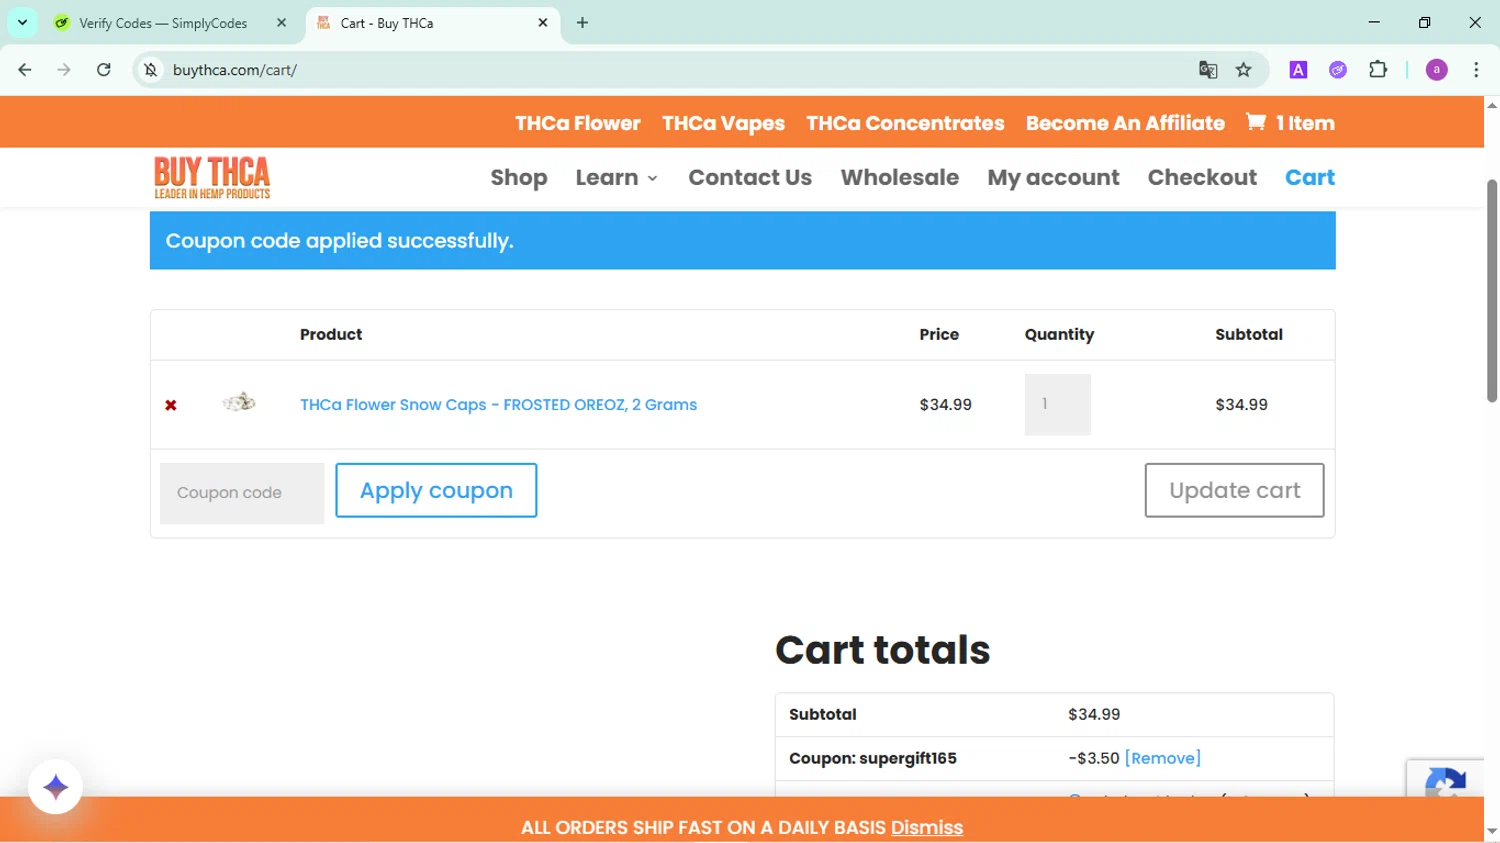This screenshot has height=843, width=1500.
Task: Click the Subtotal column header
Action: click(1249, 335)
